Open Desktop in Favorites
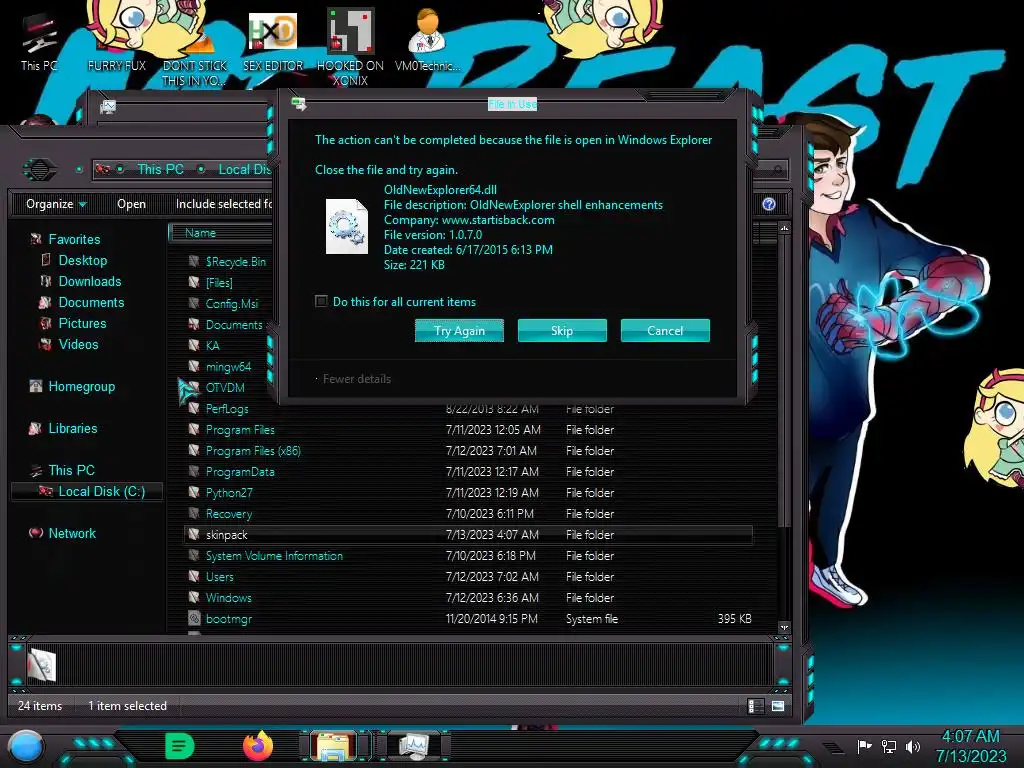The height and width of the screenshot is (768, 1024). coord(82,260)
